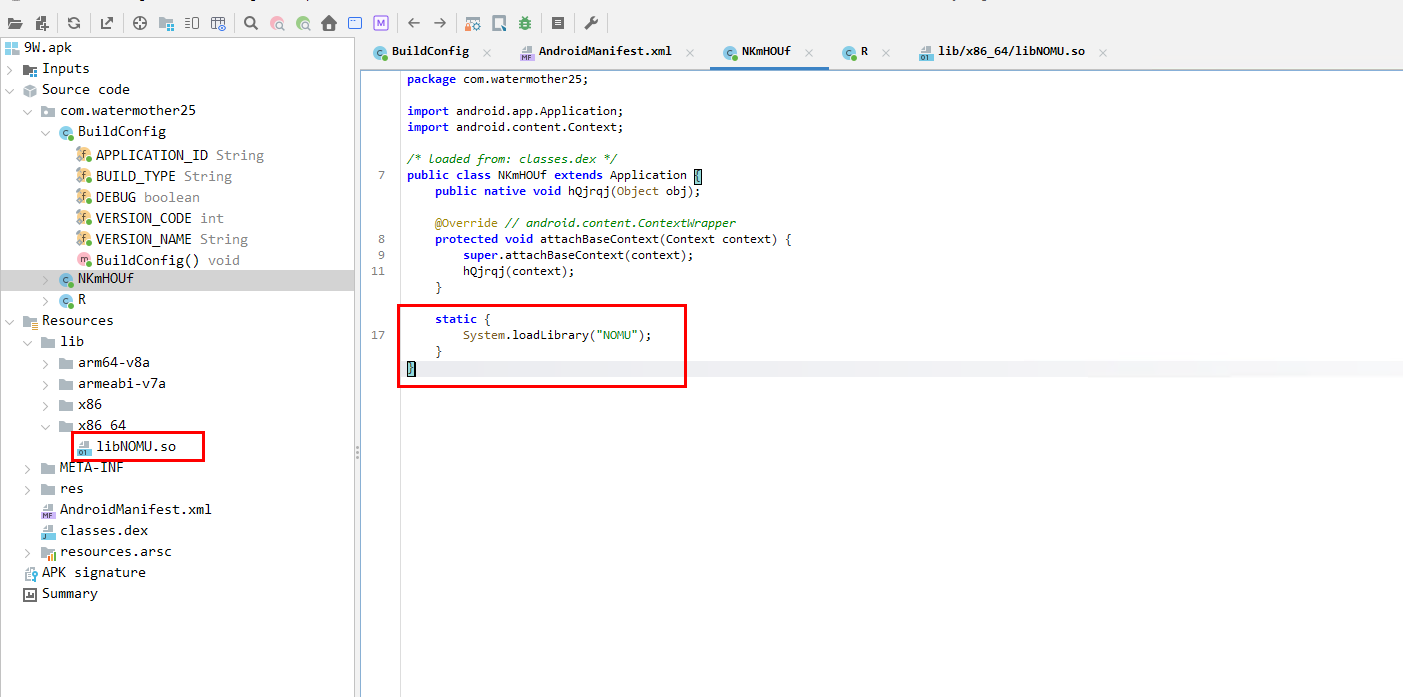Expand the NKmHOUf class tree node
Screen dimensions: 1403x697
point(46,280)
